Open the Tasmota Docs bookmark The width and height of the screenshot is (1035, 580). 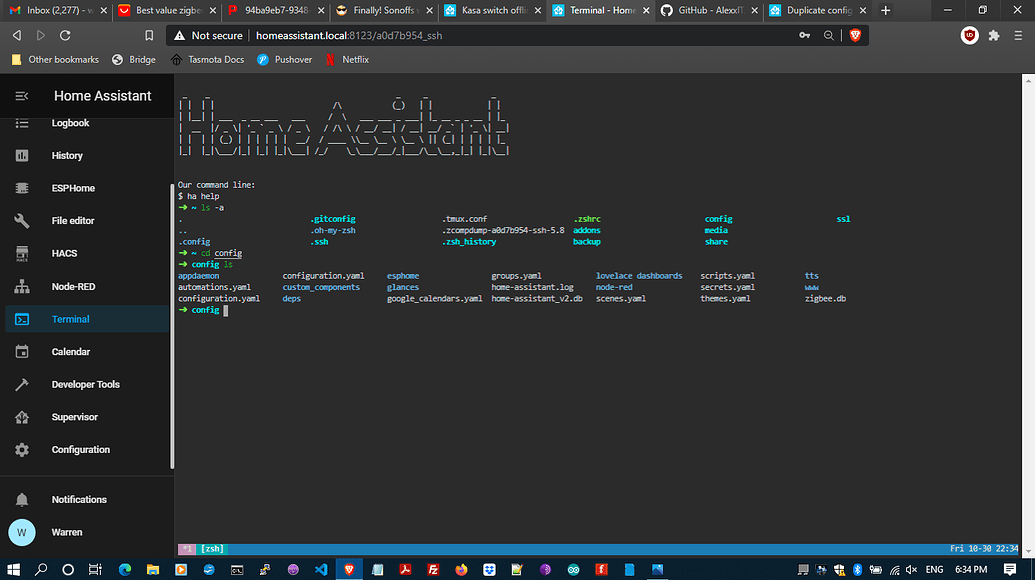tap(207, 59)
